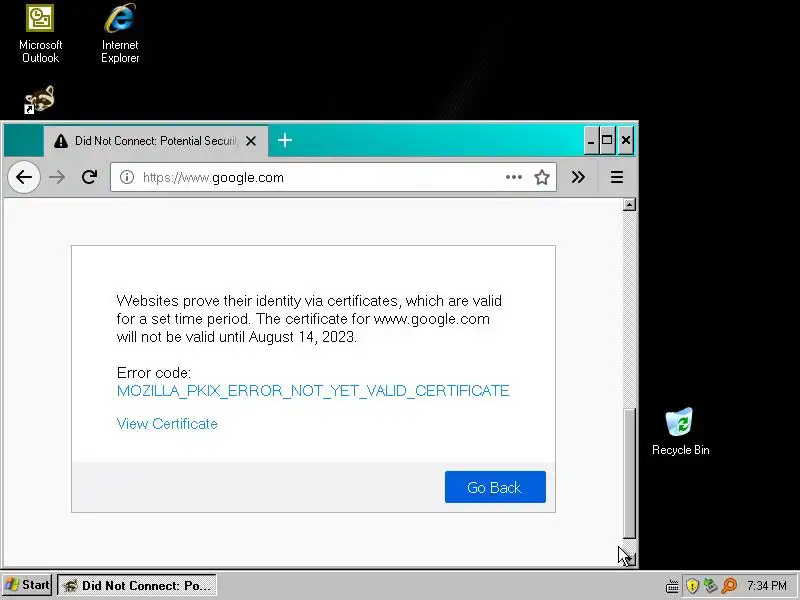
Task: Open page actions three-dots menu
Action: [513, 177]
